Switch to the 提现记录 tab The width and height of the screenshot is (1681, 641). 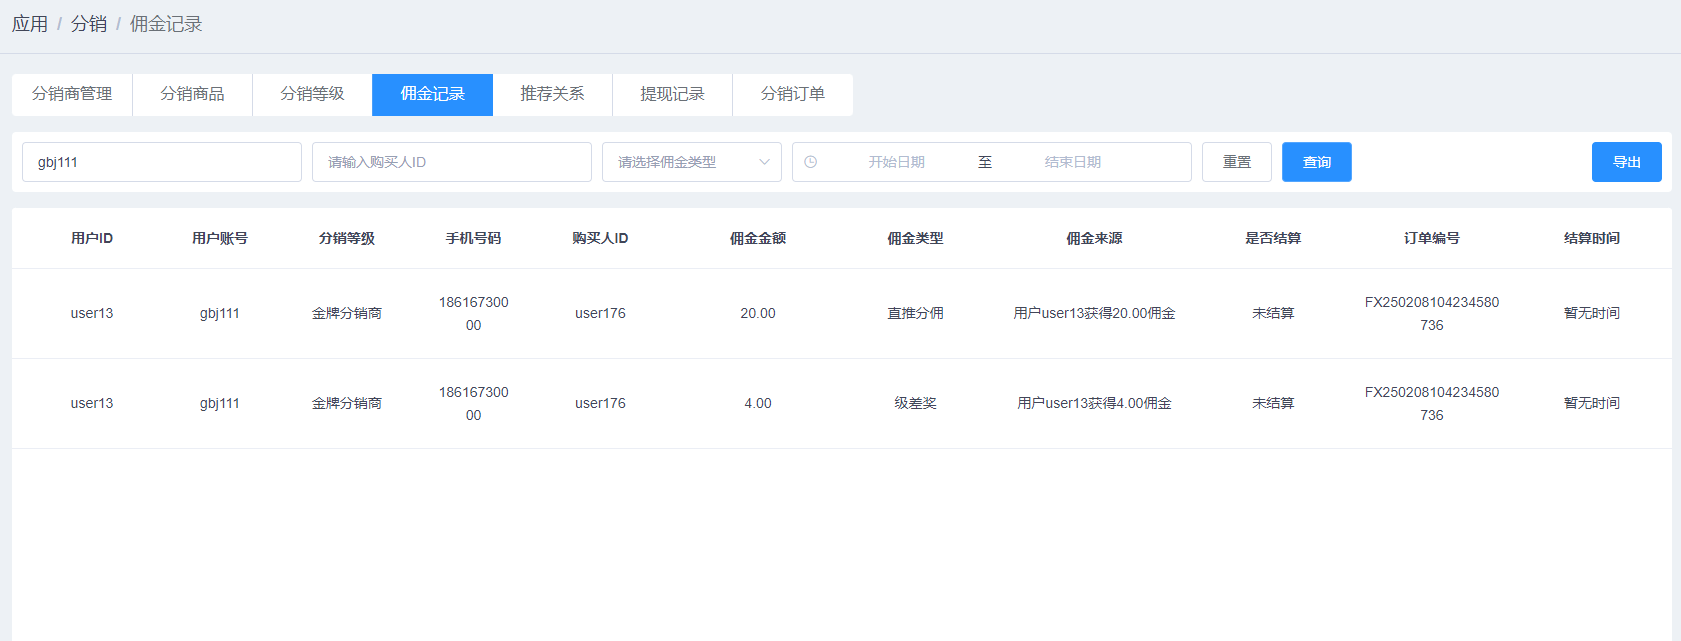(x=672, y=94)
